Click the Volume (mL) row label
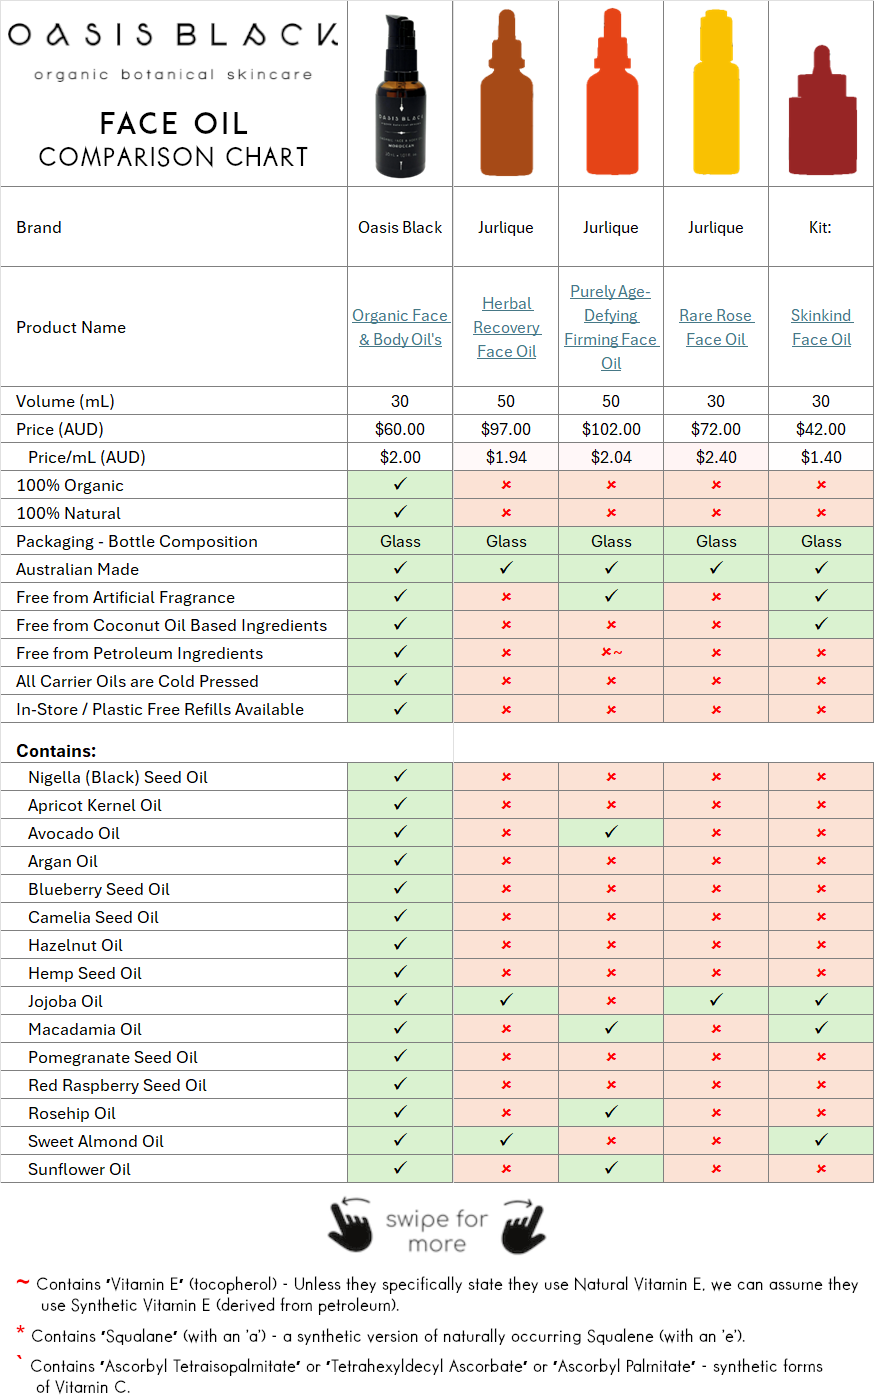This screenshot has width=874, height=1400. (65, 401)
